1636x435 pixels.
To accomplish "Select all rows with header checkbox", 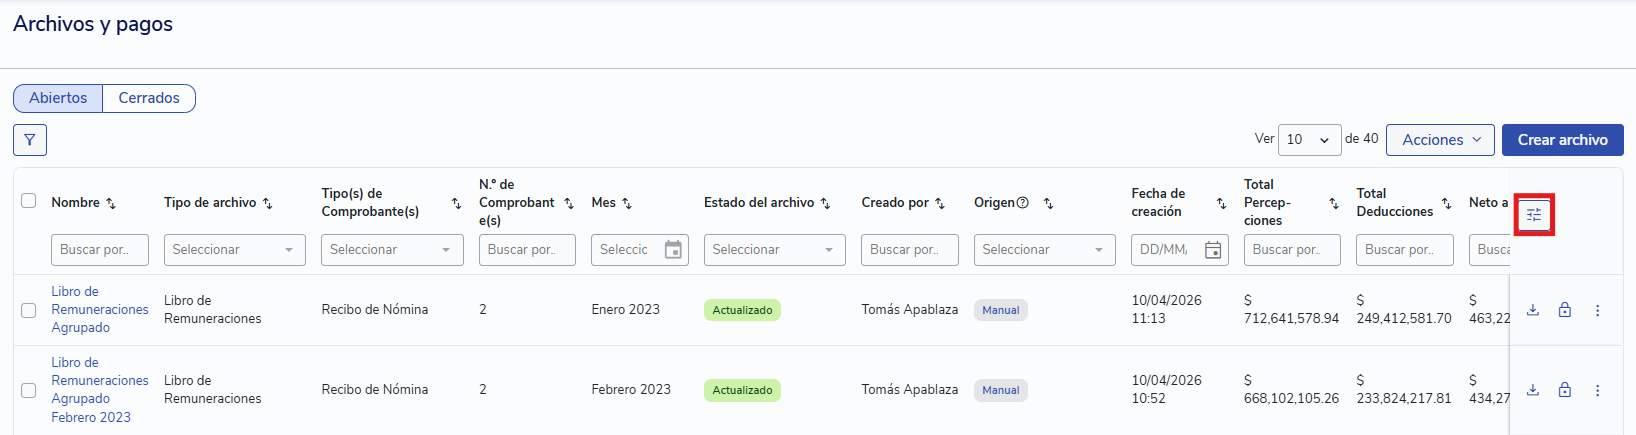I will click(29, 201).
